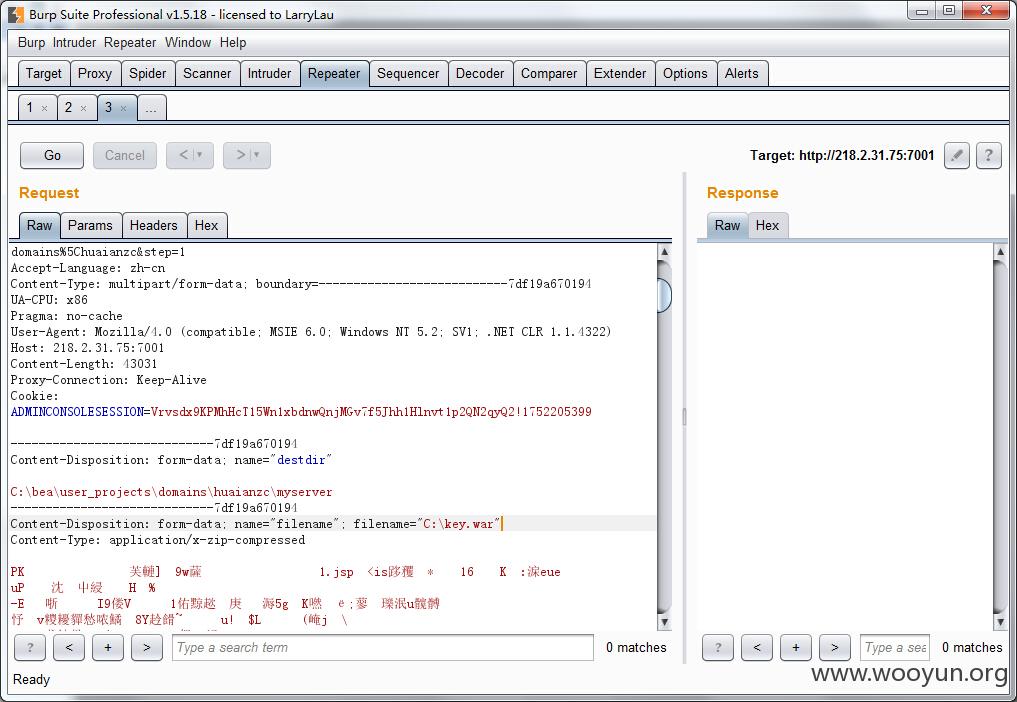Click the destdir parameter name

pos(302,460)
